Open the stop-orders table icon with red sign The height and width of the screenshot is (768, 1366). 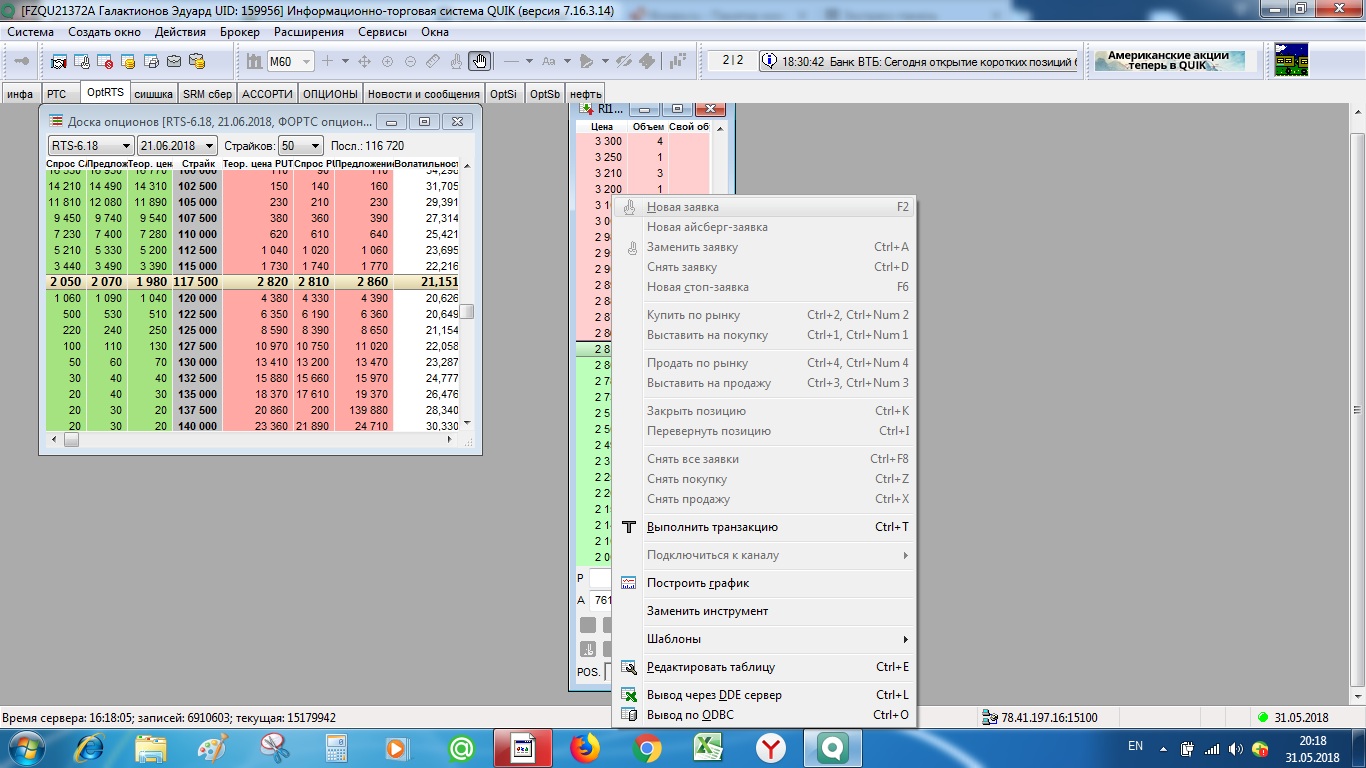[105, 61]
